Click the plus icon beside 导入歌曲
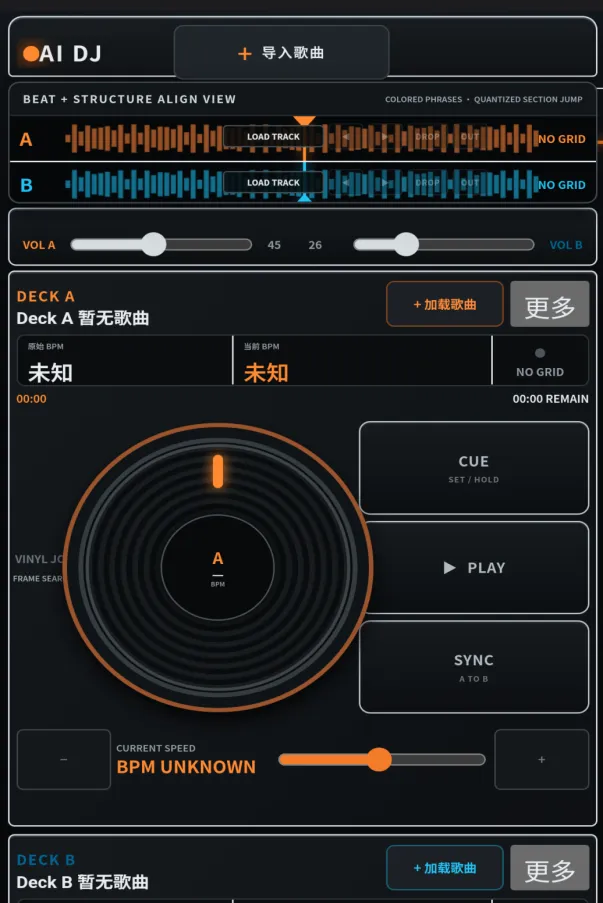The width and height of the screenshot is (603, 903). click(x=245, y=54)
